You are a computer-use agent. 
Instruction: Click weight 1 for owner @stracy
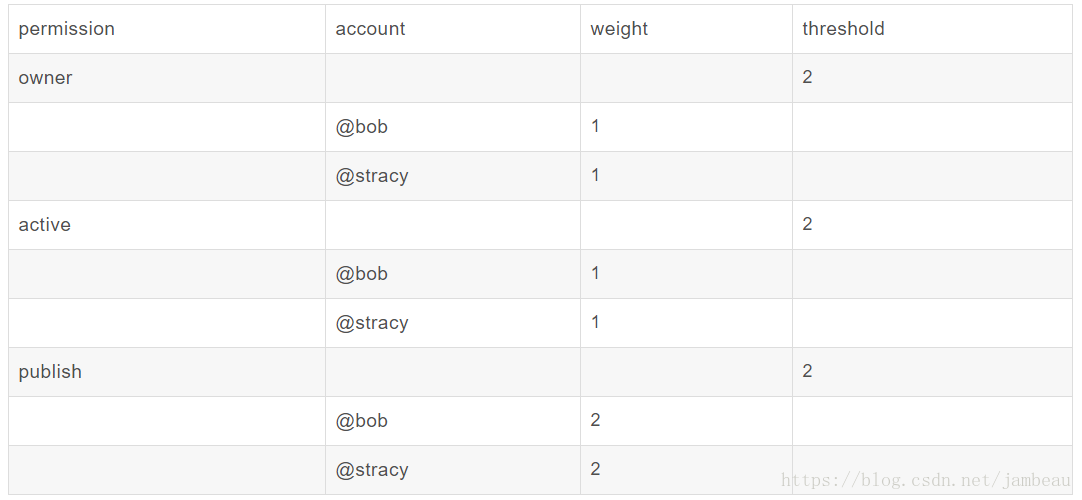(x=595, y=175)
